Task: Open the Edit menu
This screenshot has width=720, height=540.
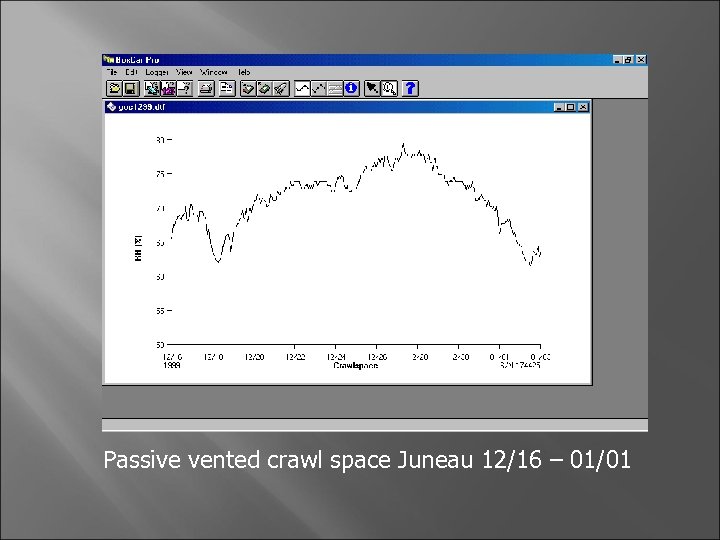Action: click(x=131, y=72)
